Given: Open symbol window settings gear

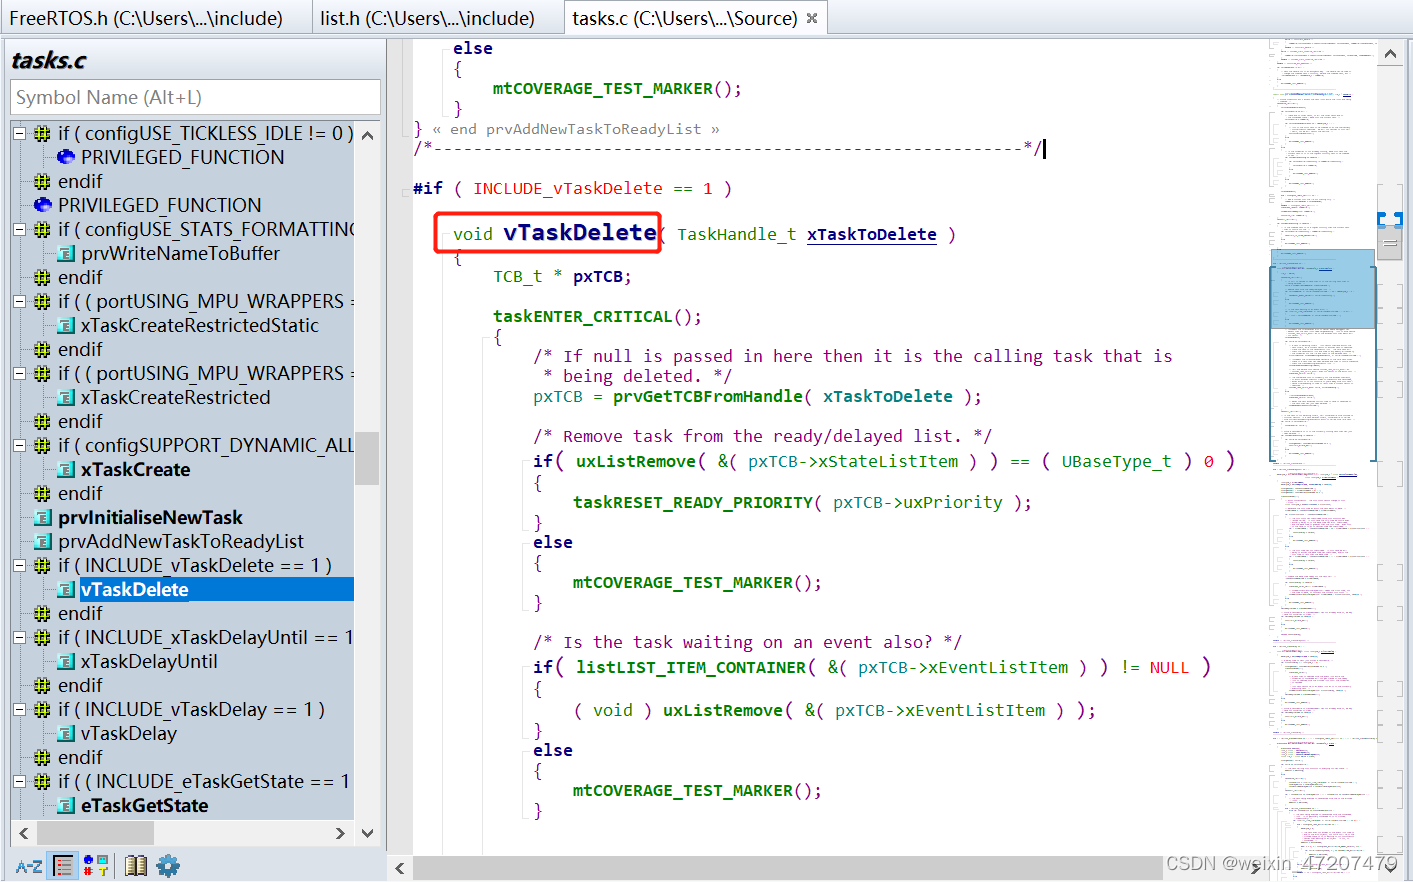Looking at the screenshot, I should pyautogui.click(x=168, y=866).
